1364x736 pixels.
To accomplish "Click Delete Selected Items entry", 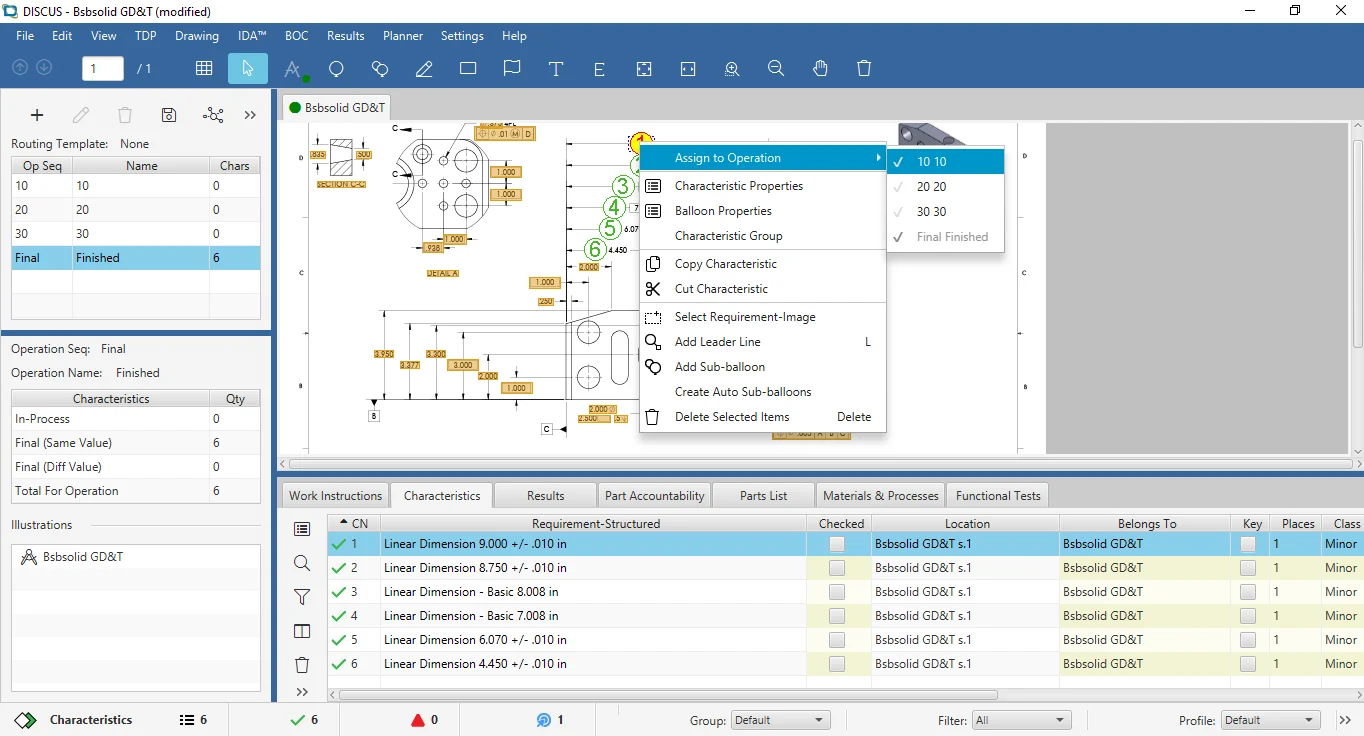I will pos(763,417).
